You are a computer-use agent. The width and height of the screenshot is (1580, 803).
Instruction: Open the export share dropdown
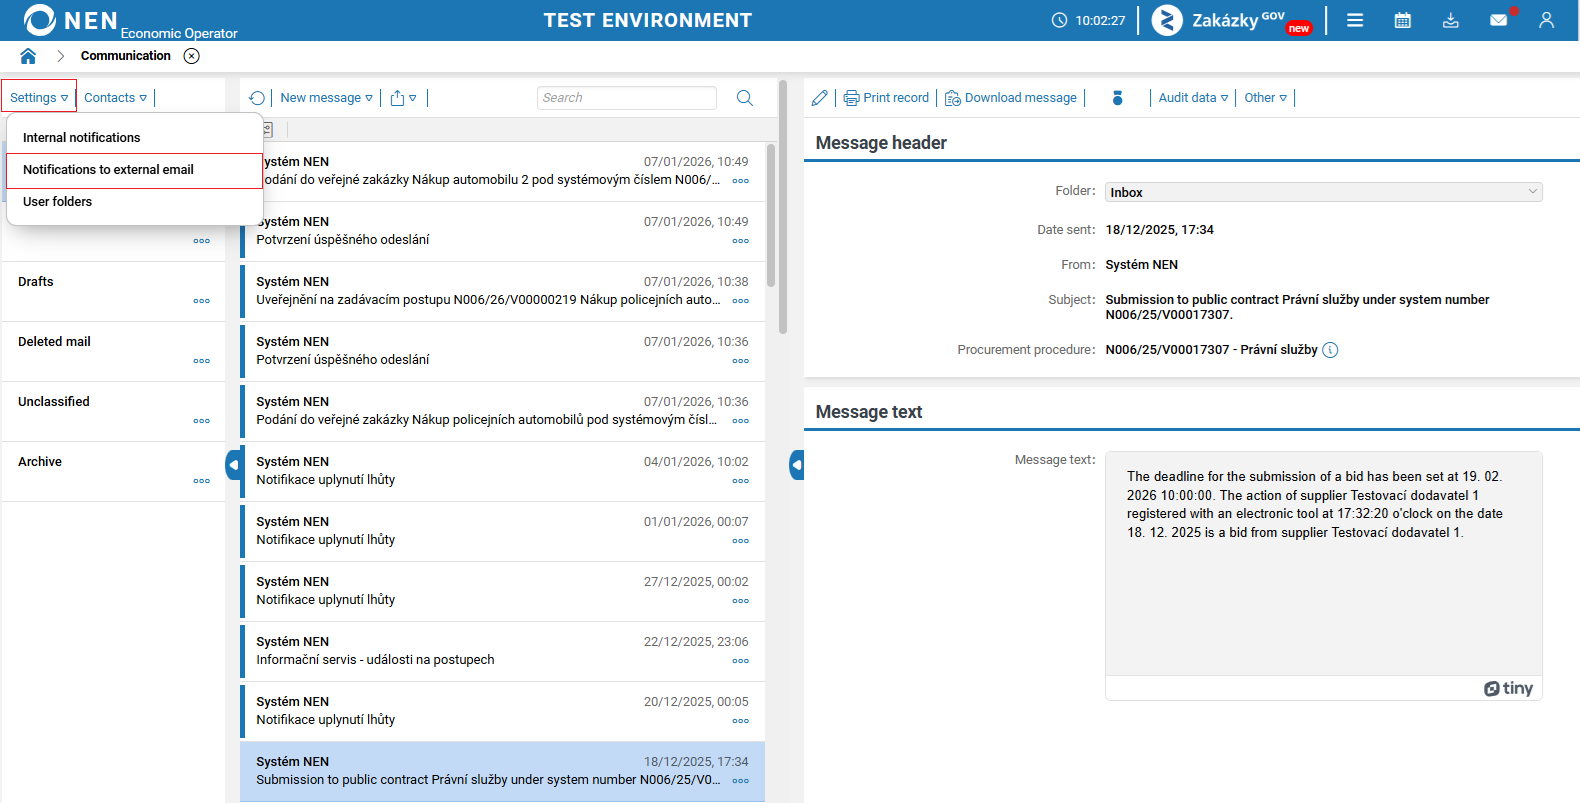(403, 97)
